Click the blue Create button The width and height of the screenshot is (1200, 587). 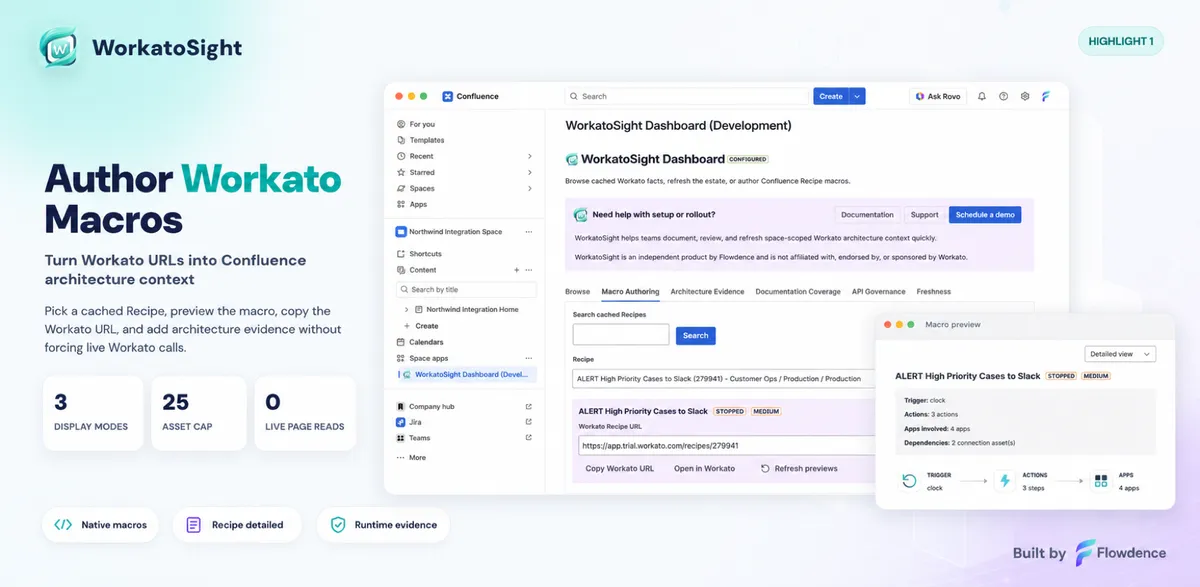pos(830,96)
